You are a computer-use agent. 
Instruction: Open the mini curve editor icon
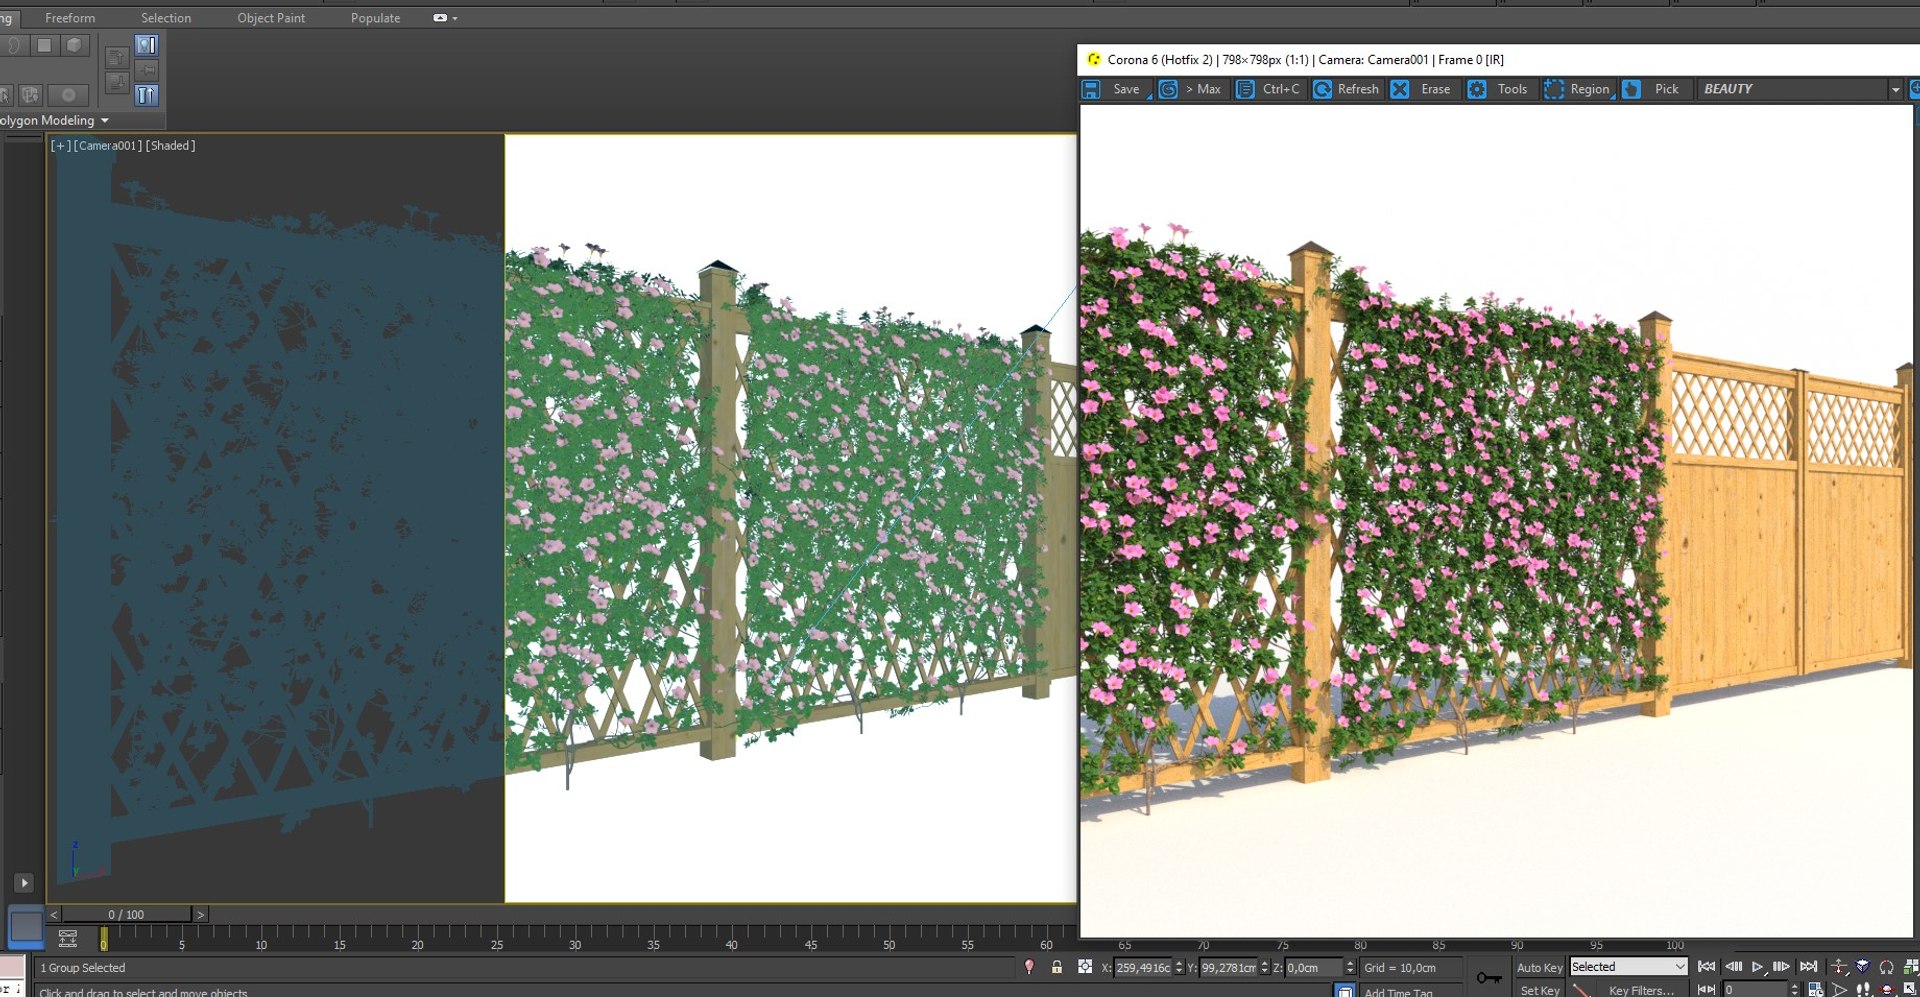pos(68,938)
